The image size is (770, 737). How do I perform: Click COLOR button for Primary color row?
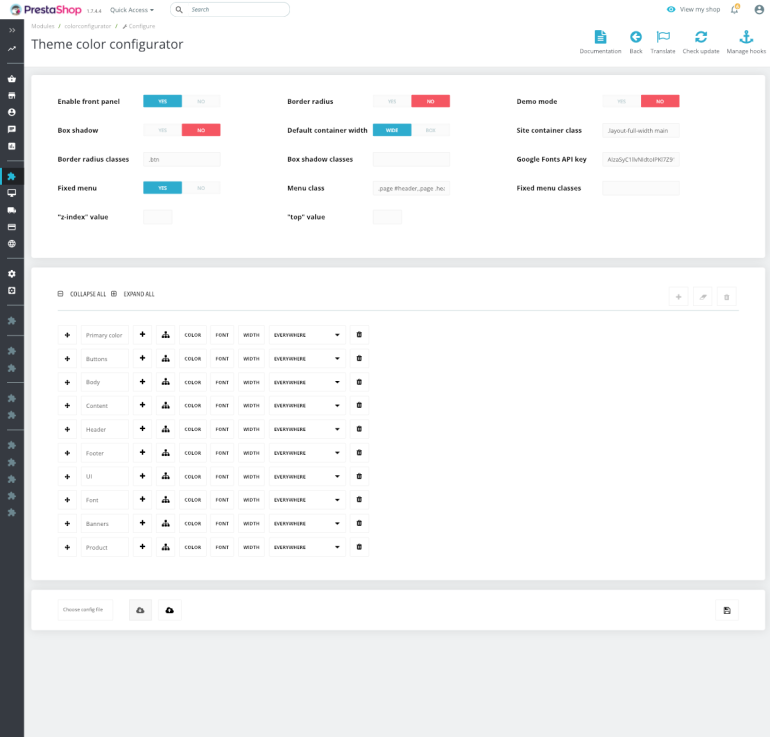coord(192,335)
